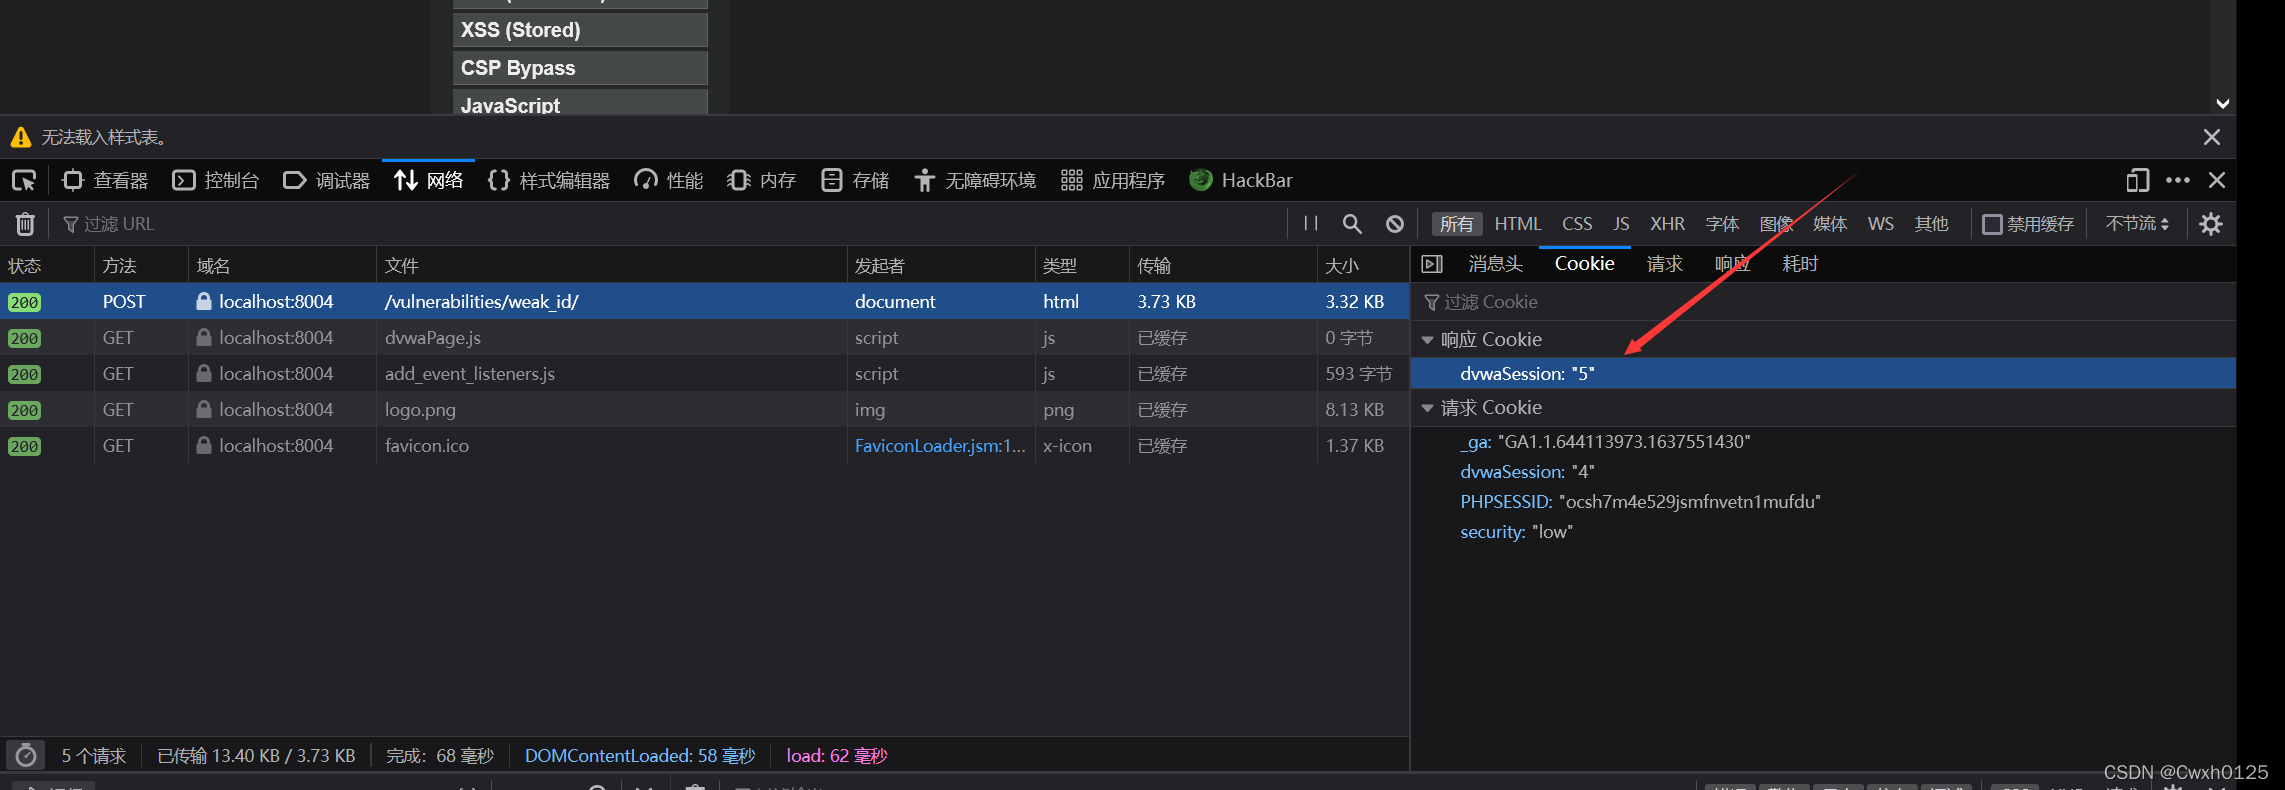Screen dimensions: 2285x790
Task: Filter requests by JS
Action: click(1621, 224)
